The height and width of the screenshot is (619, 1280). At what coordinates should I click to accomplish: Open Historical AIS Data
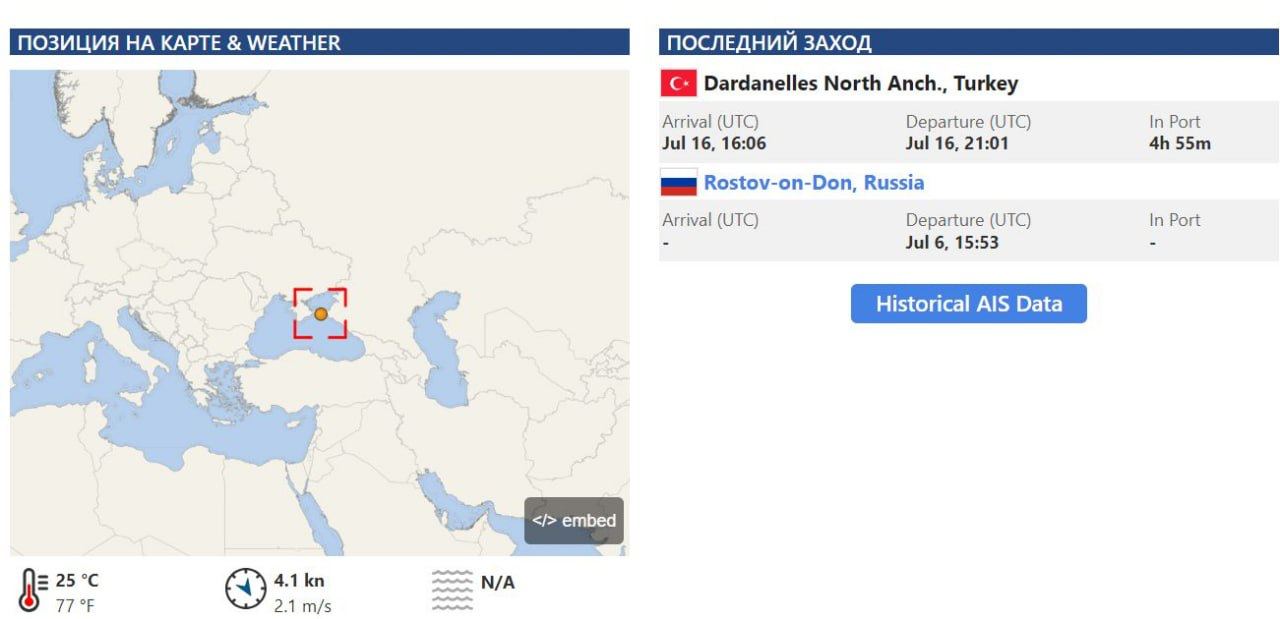[968, 304]
